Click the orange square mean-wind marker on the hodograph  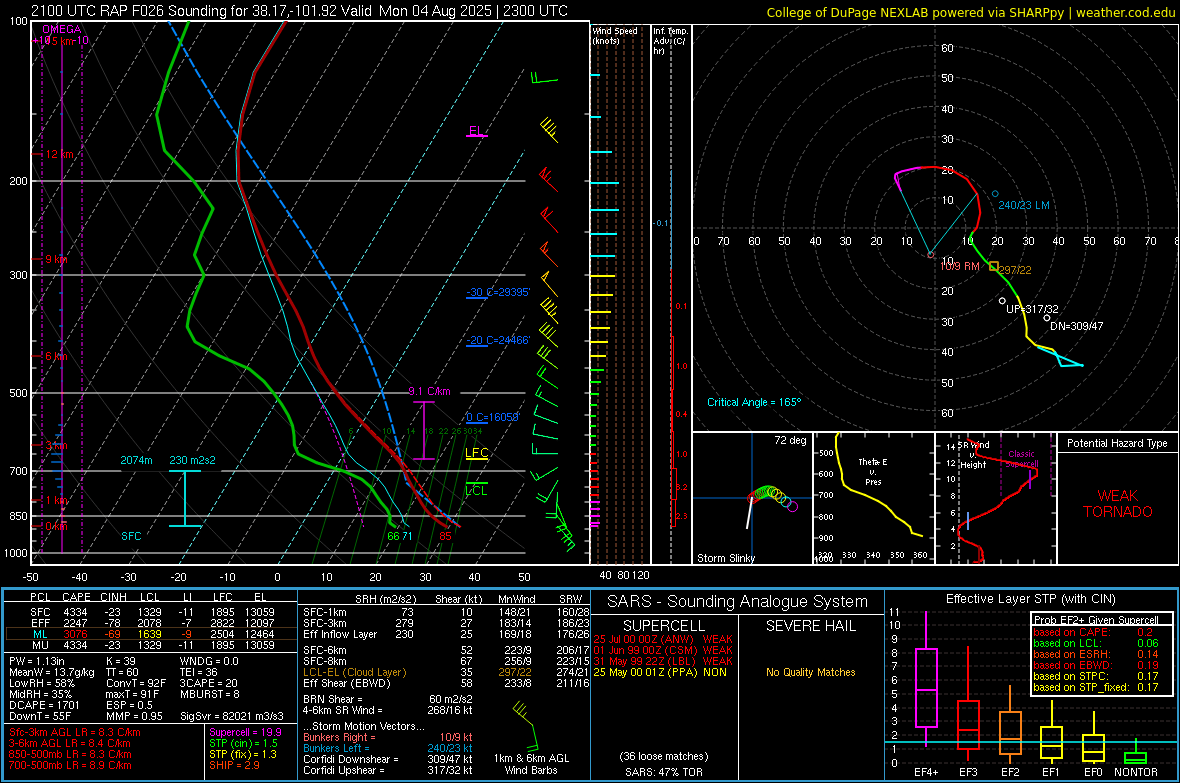tap(993, 267)
